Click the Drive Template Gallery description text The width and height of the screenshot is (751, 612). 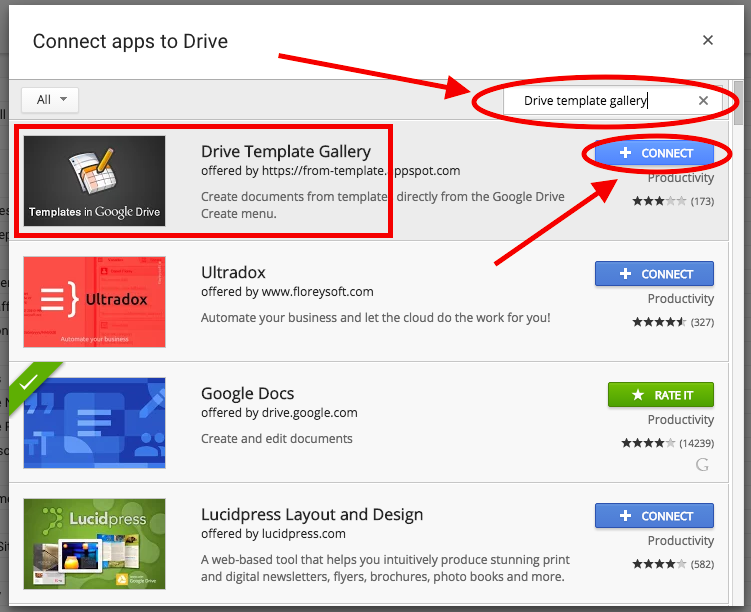(x=383, y=205)
